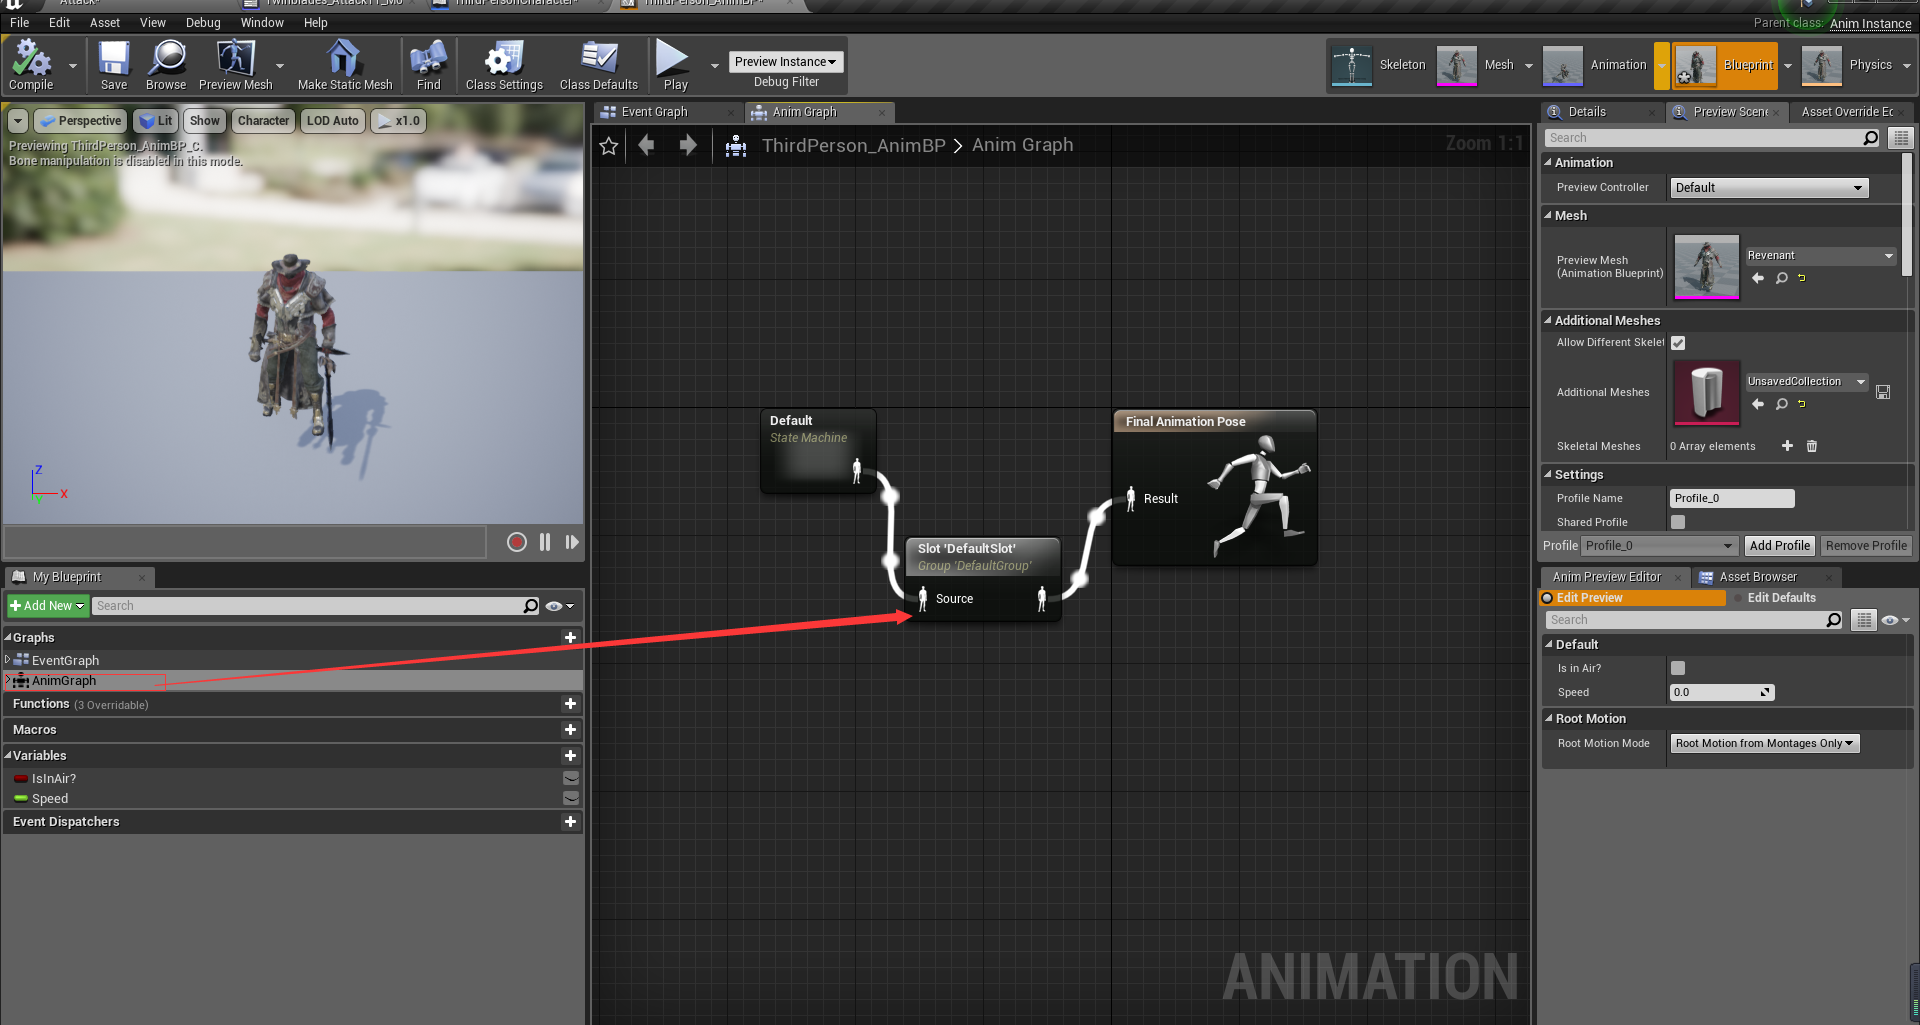Open LOD Auto viewport menu

click(332, 121)
